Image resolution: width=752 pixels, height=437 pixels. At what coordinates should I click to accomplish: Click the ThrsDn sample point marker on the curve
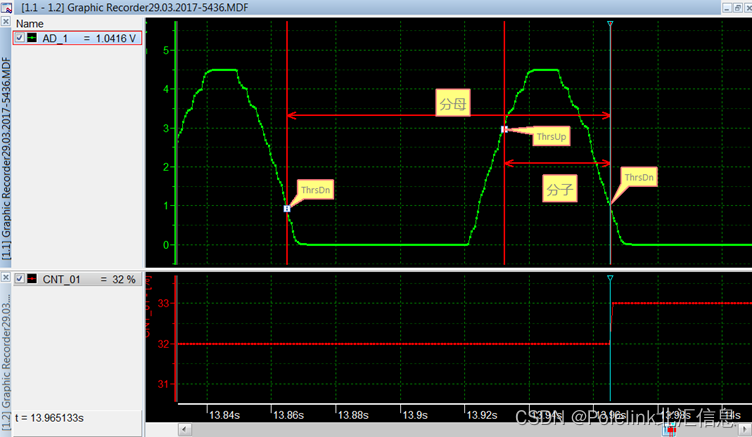[287, 209]
